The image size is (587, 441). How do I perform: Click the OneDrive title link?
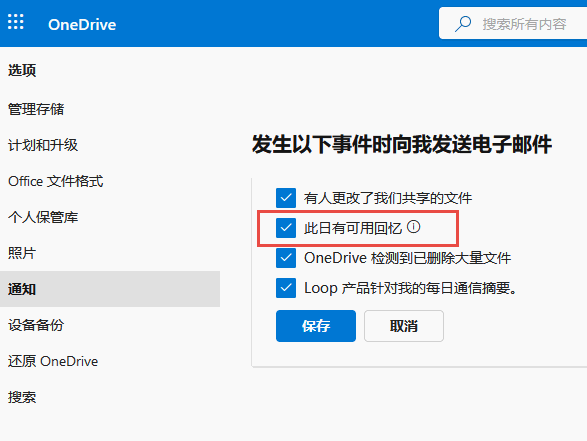coord(82,25)
